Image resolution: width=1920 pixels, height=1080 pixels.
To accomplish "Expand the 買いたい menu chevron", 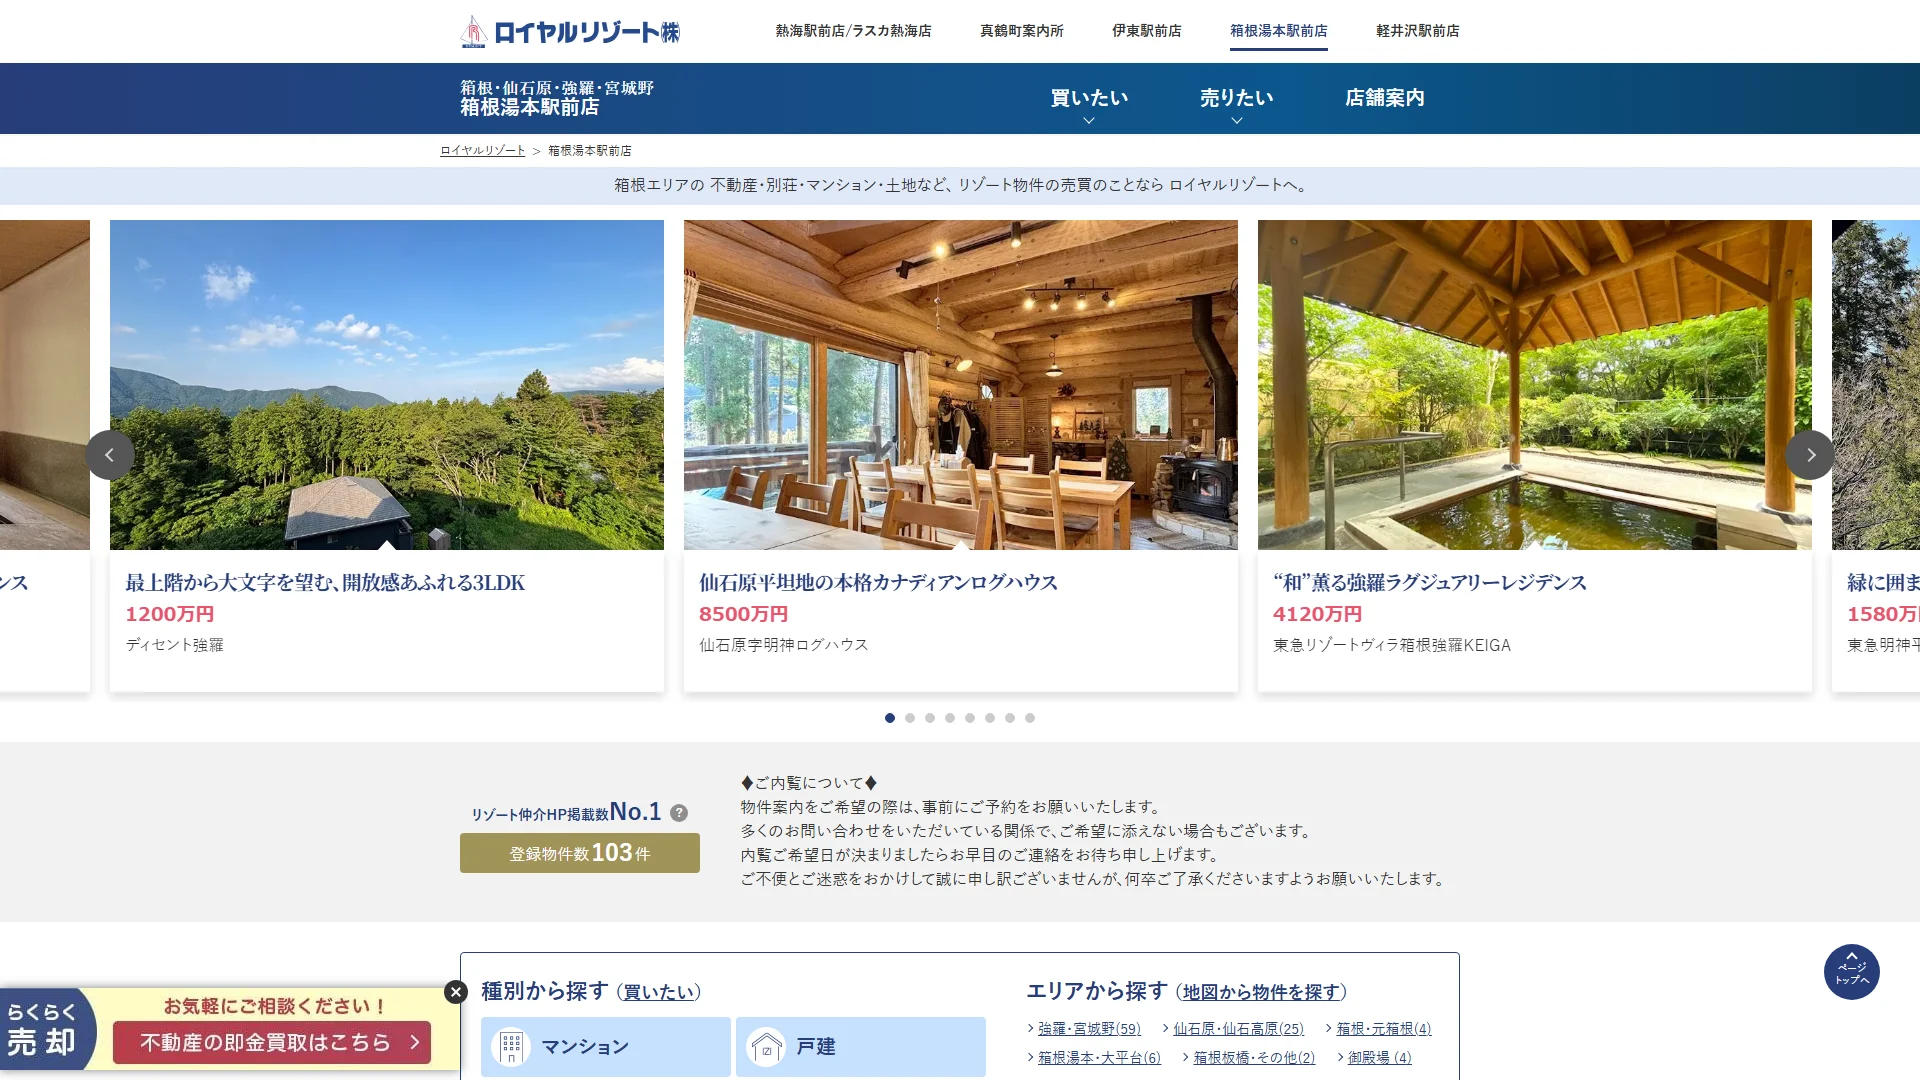I will coord(1089,121).
